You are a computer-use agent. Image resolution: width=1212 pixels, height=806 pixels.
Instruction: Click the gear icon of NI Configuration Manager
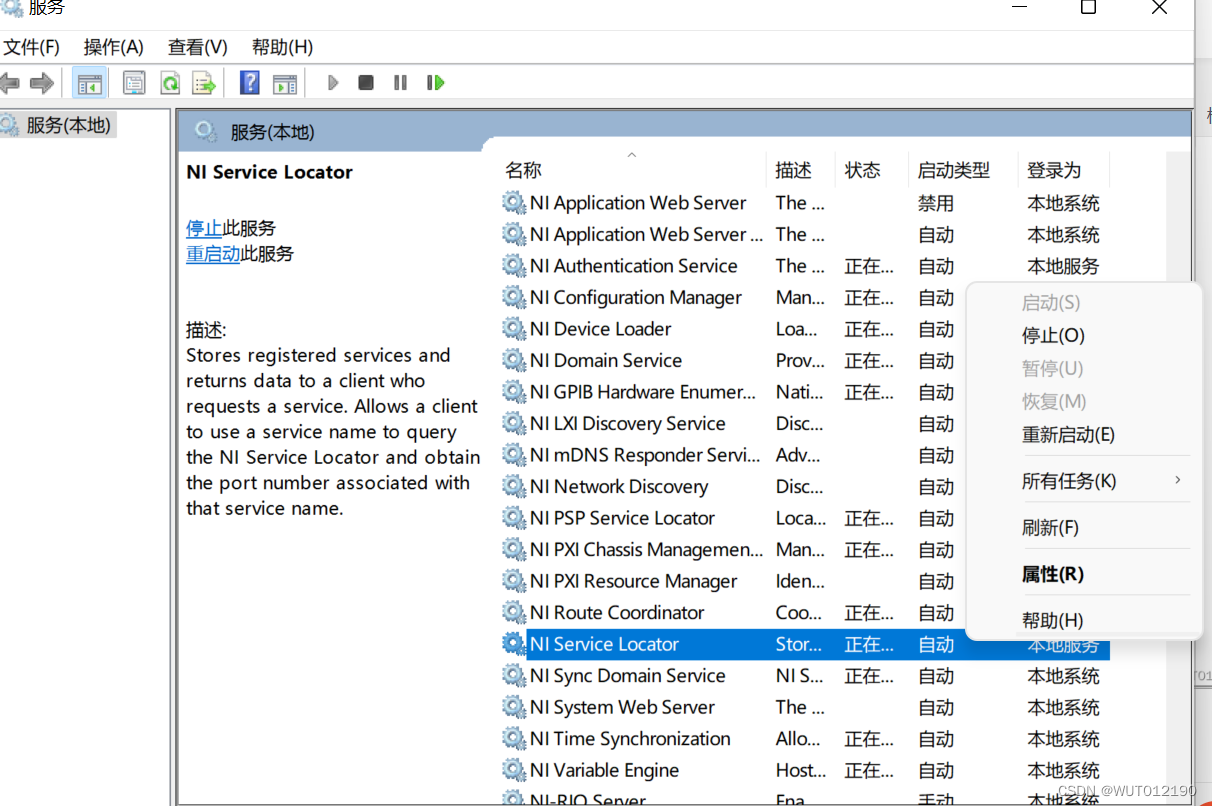(514, 297)
